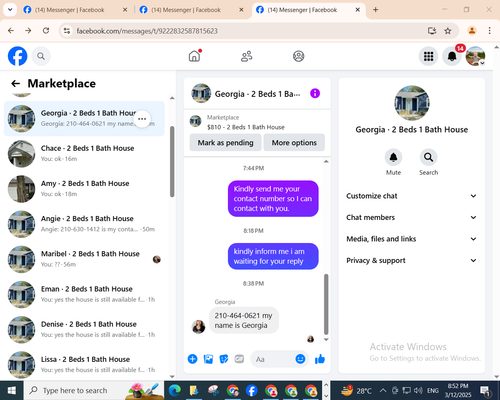Open profile circle icon in top navigation

[298, 56]
